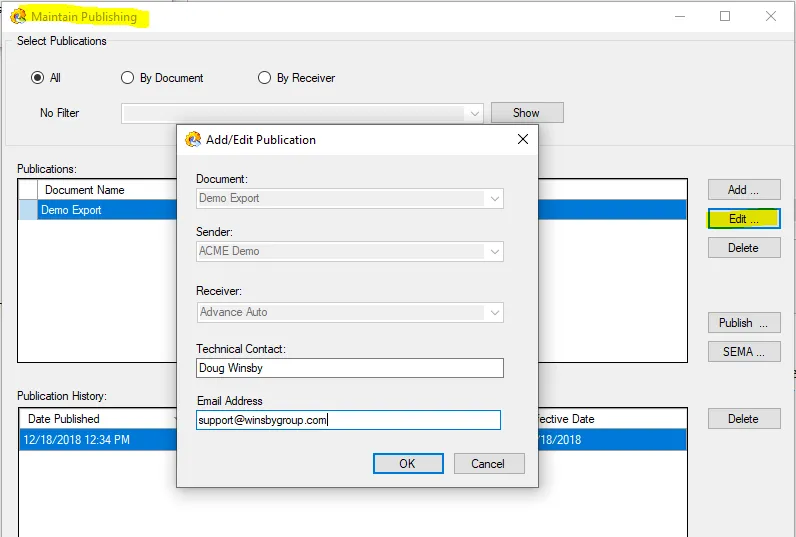Maximize the Maintain Publishing window
796x537 pixels.
(725, 16)
